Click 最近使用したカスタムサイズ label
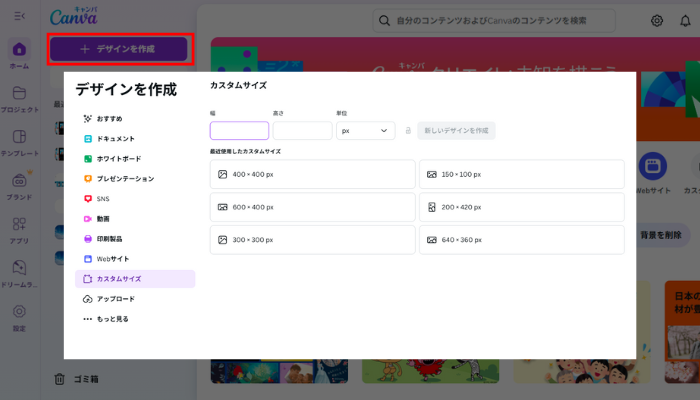Viewport: 700px width, 400px height. click(245, 151)
